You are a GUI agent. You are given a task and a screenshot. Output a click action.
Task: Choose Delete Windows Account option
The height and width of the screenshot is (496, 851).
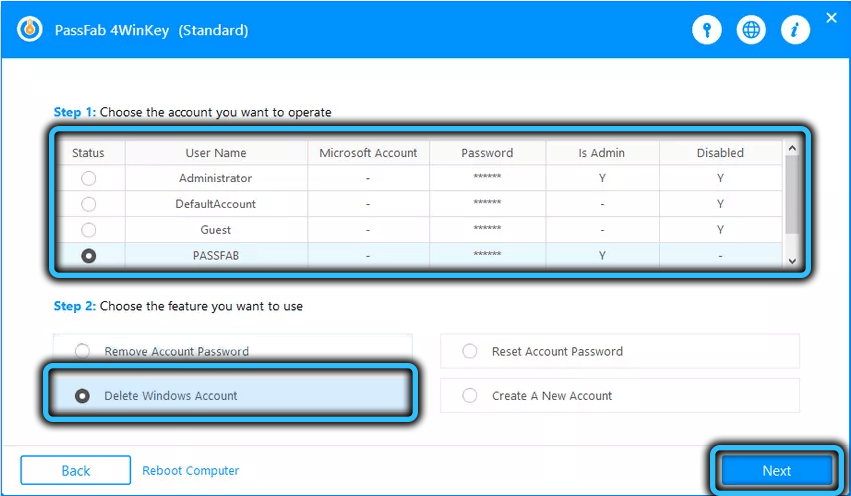(x=83, y=396)
